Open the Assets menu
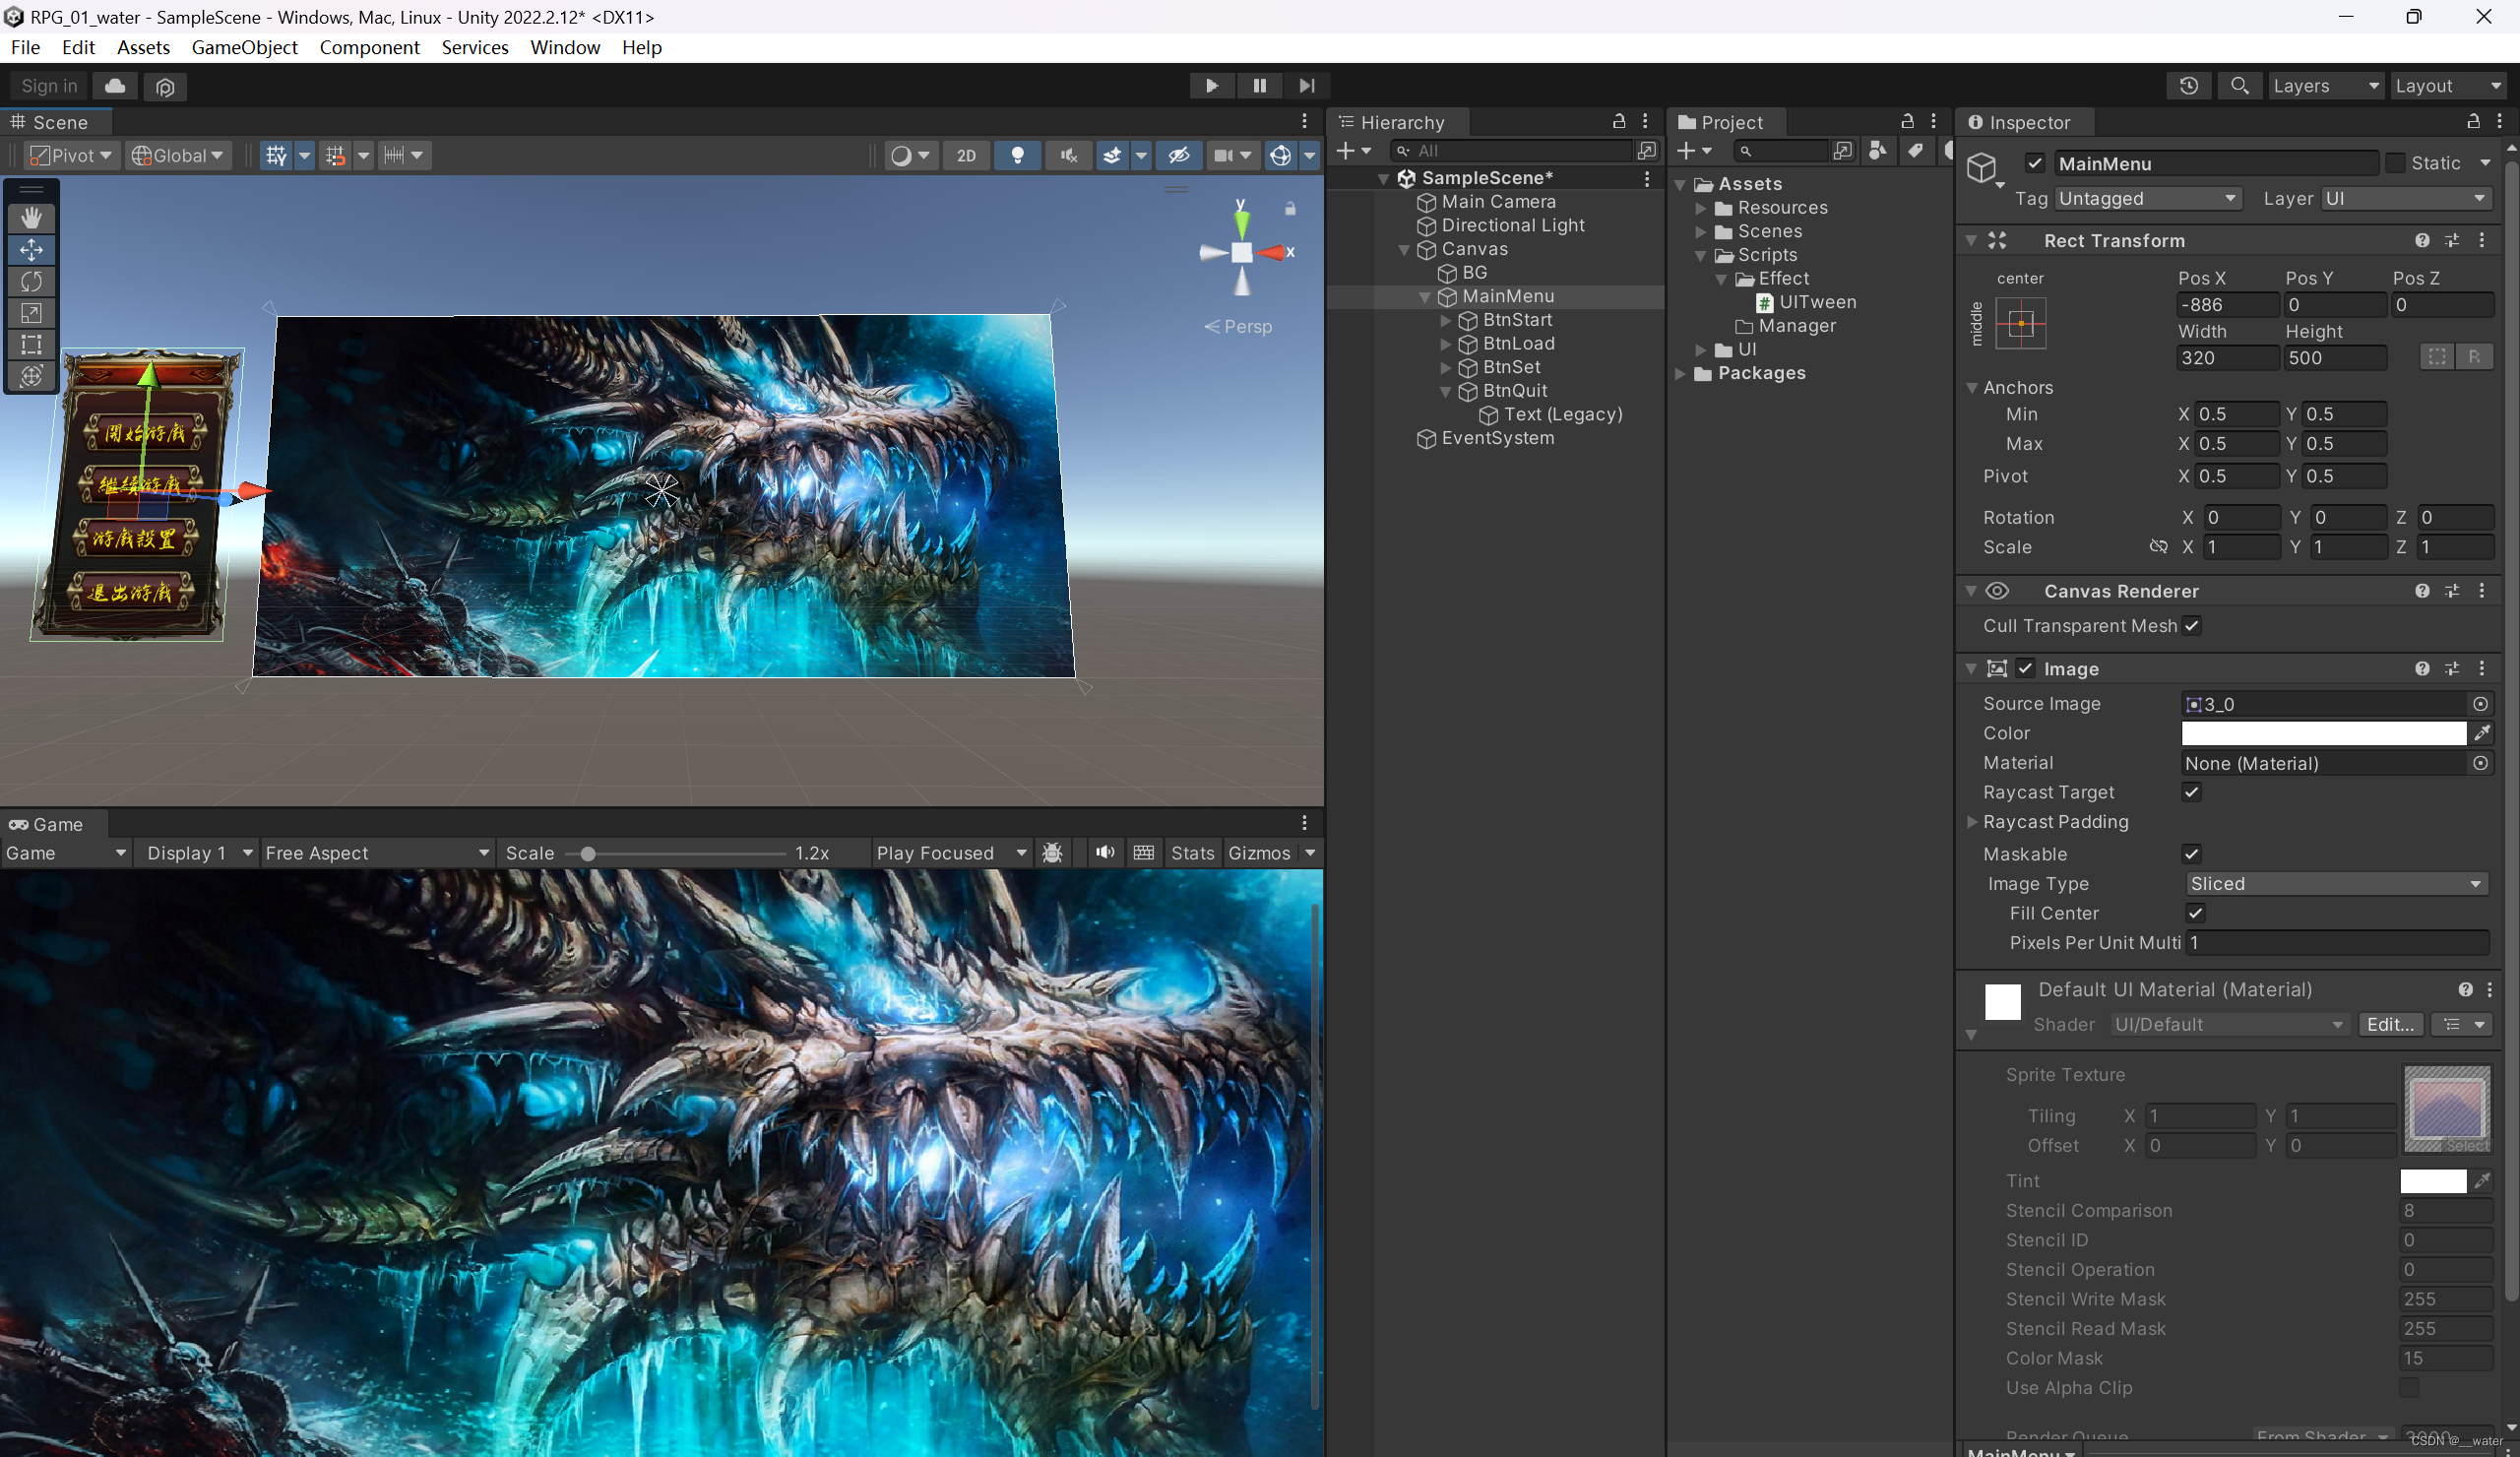The image size is (2520, 1457). 143,47
